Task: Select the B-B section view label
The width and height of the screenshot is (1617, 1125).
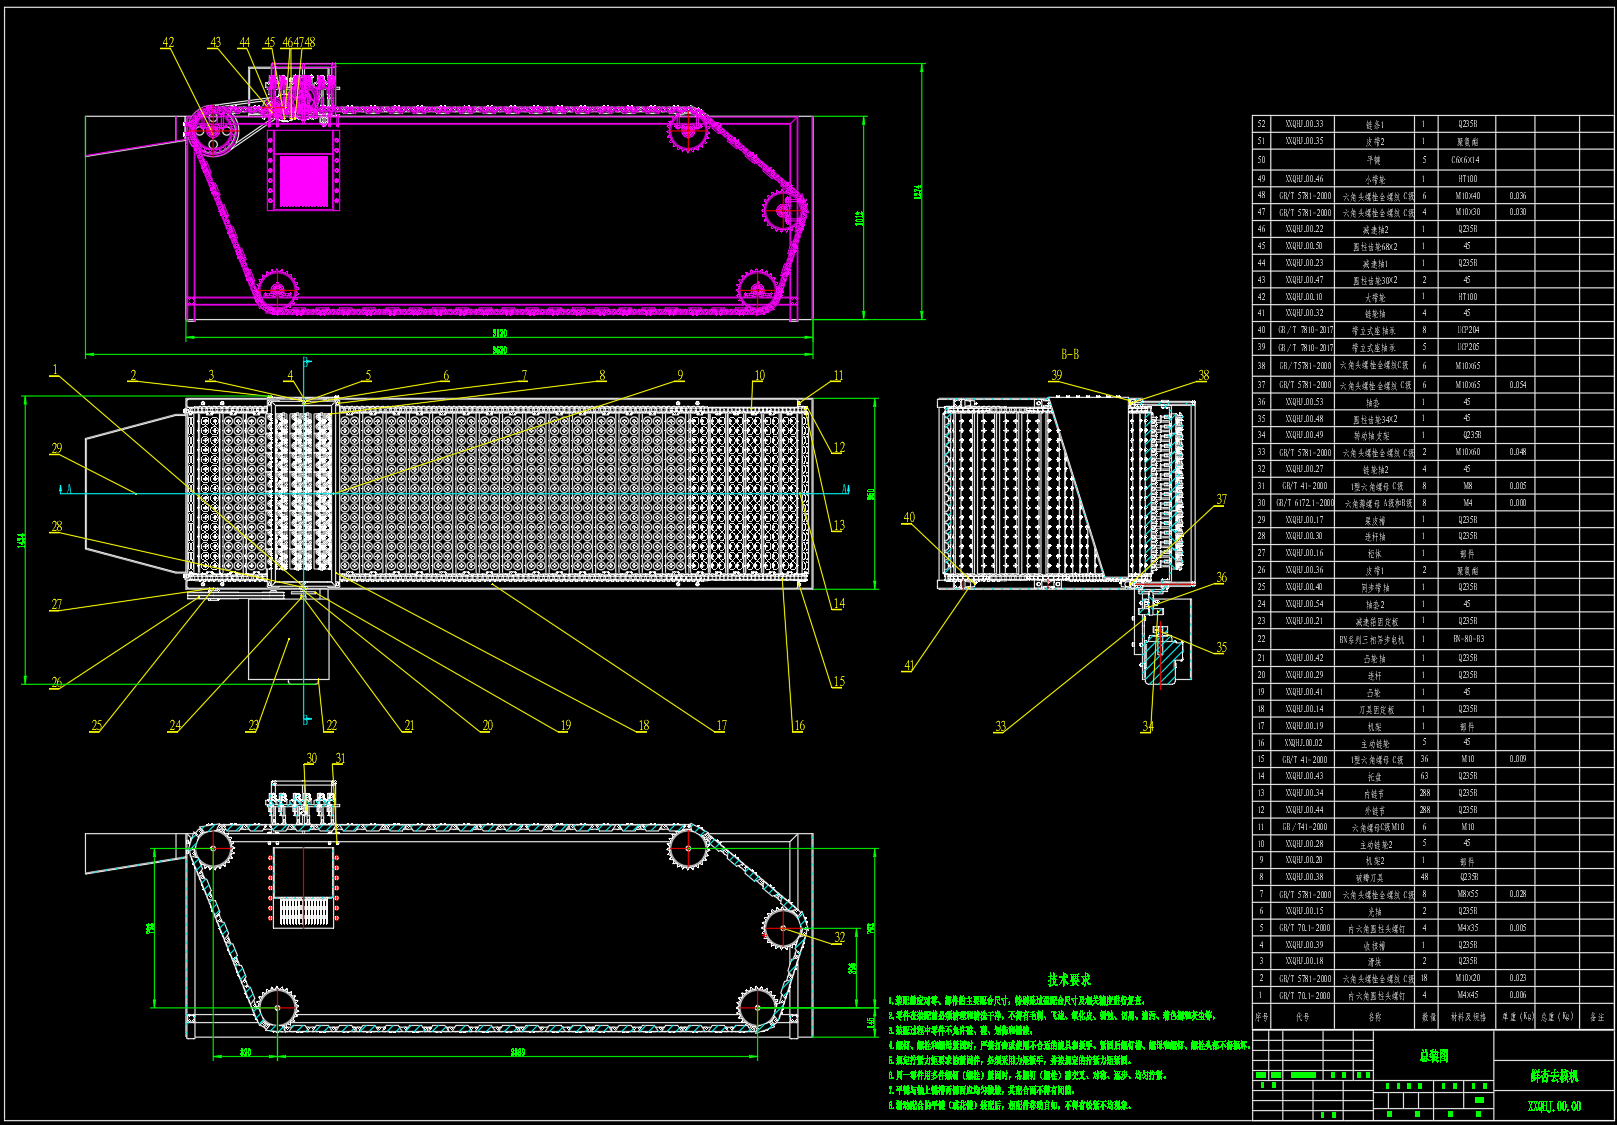Action: [x=1069, y=354]
